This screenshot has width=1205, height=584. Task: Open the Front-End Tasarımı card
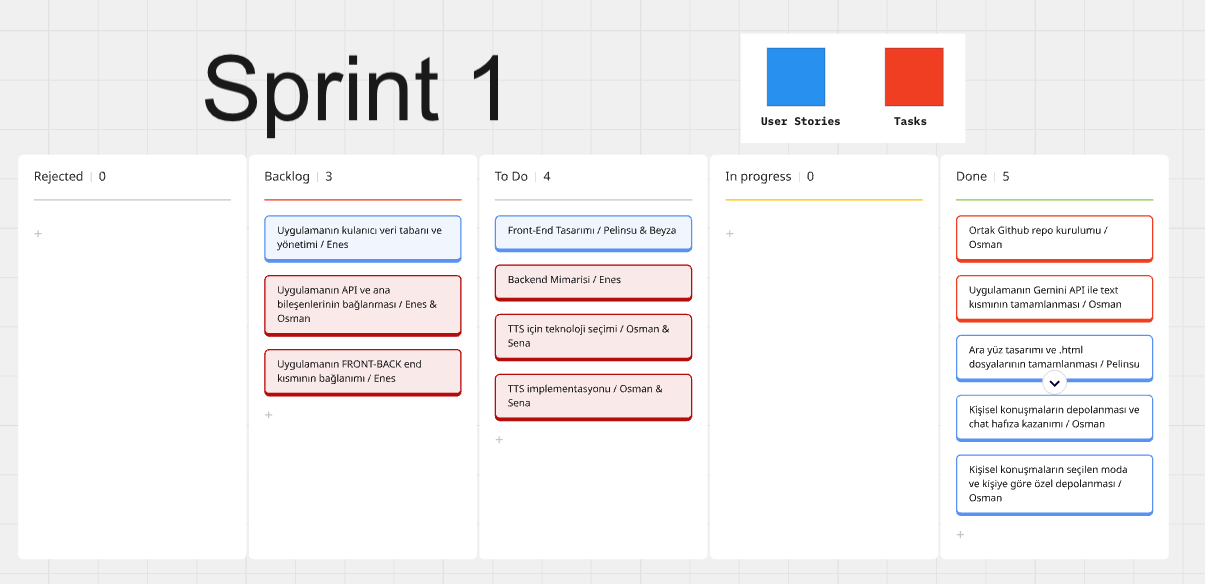click(593, 233)
